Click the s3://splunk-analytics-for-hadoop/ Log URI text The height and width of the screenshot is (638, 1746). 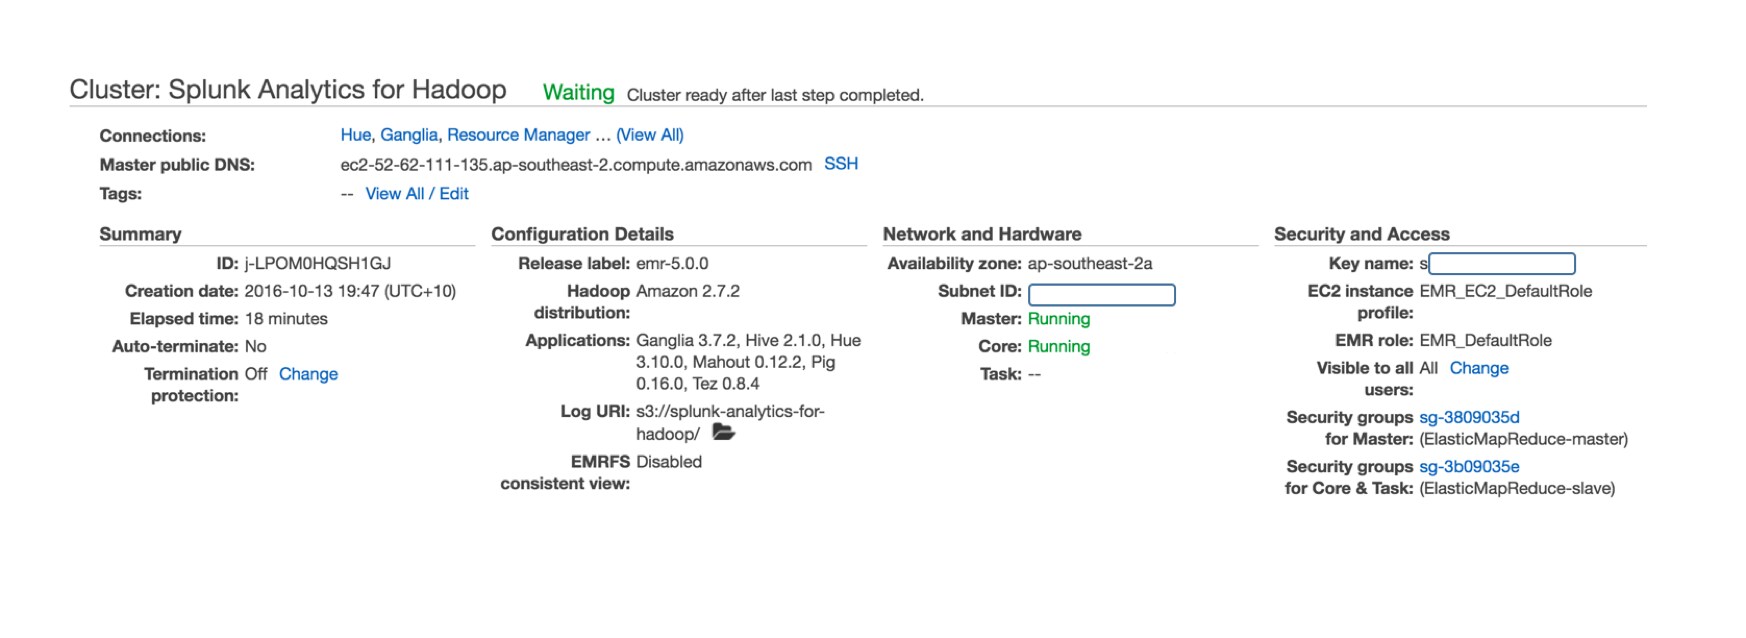pos(730,423)
